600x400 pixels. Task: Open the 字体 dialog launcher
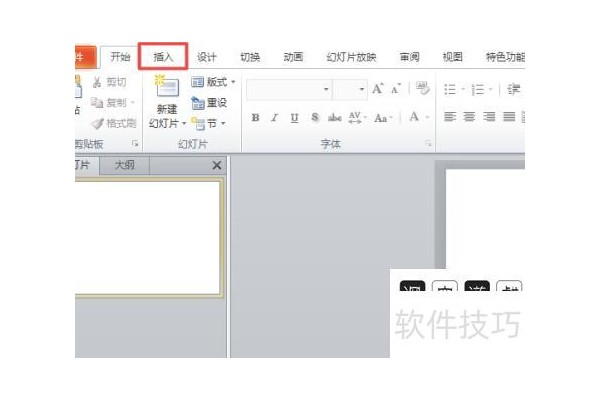tap(428, 144)
